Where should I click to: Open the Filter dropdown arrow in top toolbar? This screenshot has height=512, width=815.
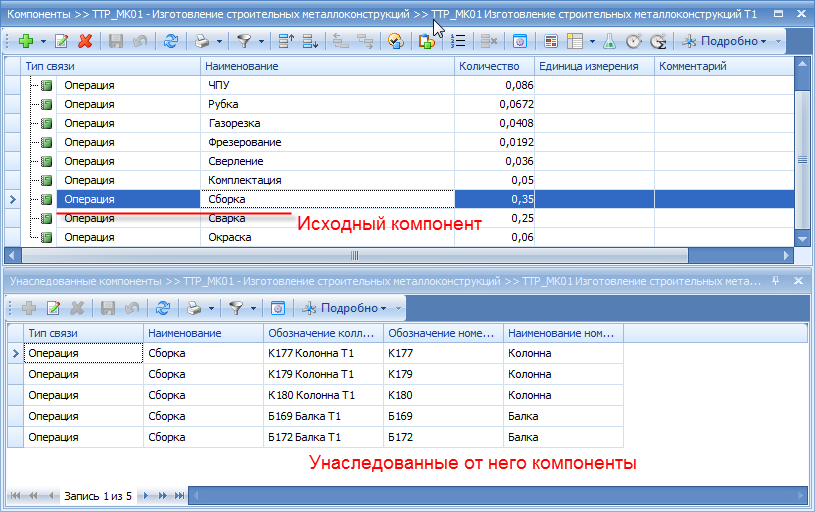pyautogui.click(x=261, y=41)
